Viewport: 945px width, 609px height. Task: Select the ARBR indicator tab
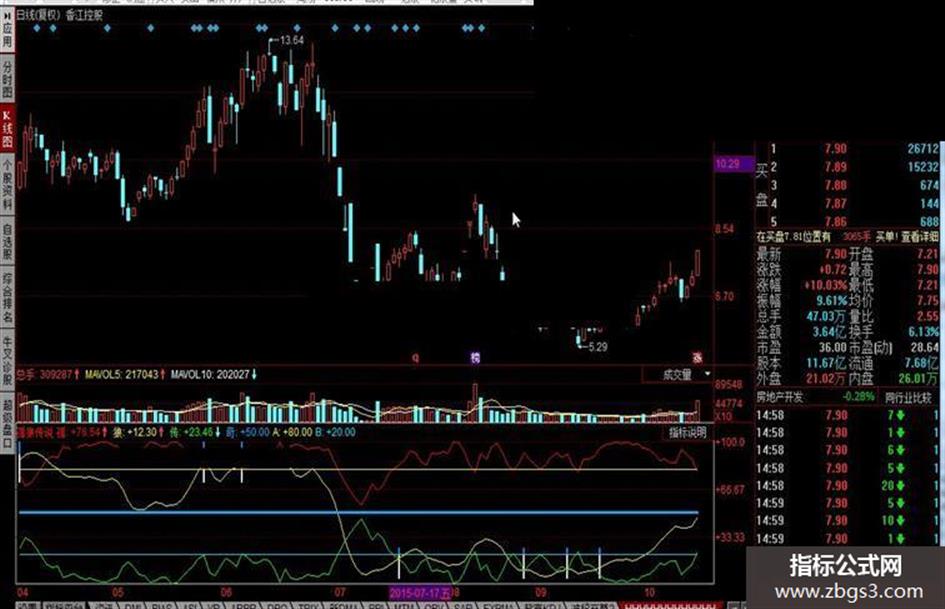click(243, 605)
